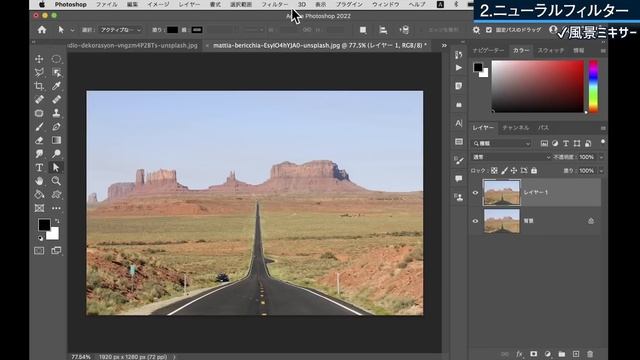Viewport: 640px width, 360px height.
Task: Select the Lasso tool
Action: (39, 73)
